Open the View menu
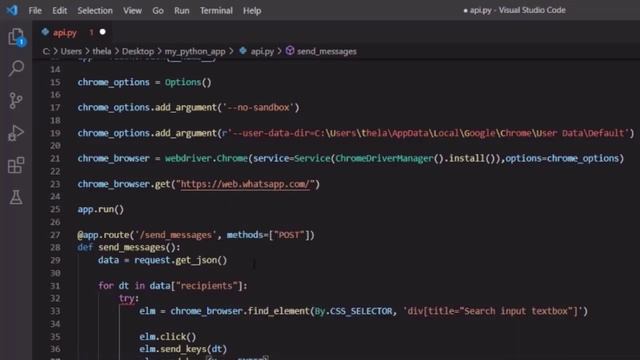The width and height of the screenshot is (640, 360). 133,11
